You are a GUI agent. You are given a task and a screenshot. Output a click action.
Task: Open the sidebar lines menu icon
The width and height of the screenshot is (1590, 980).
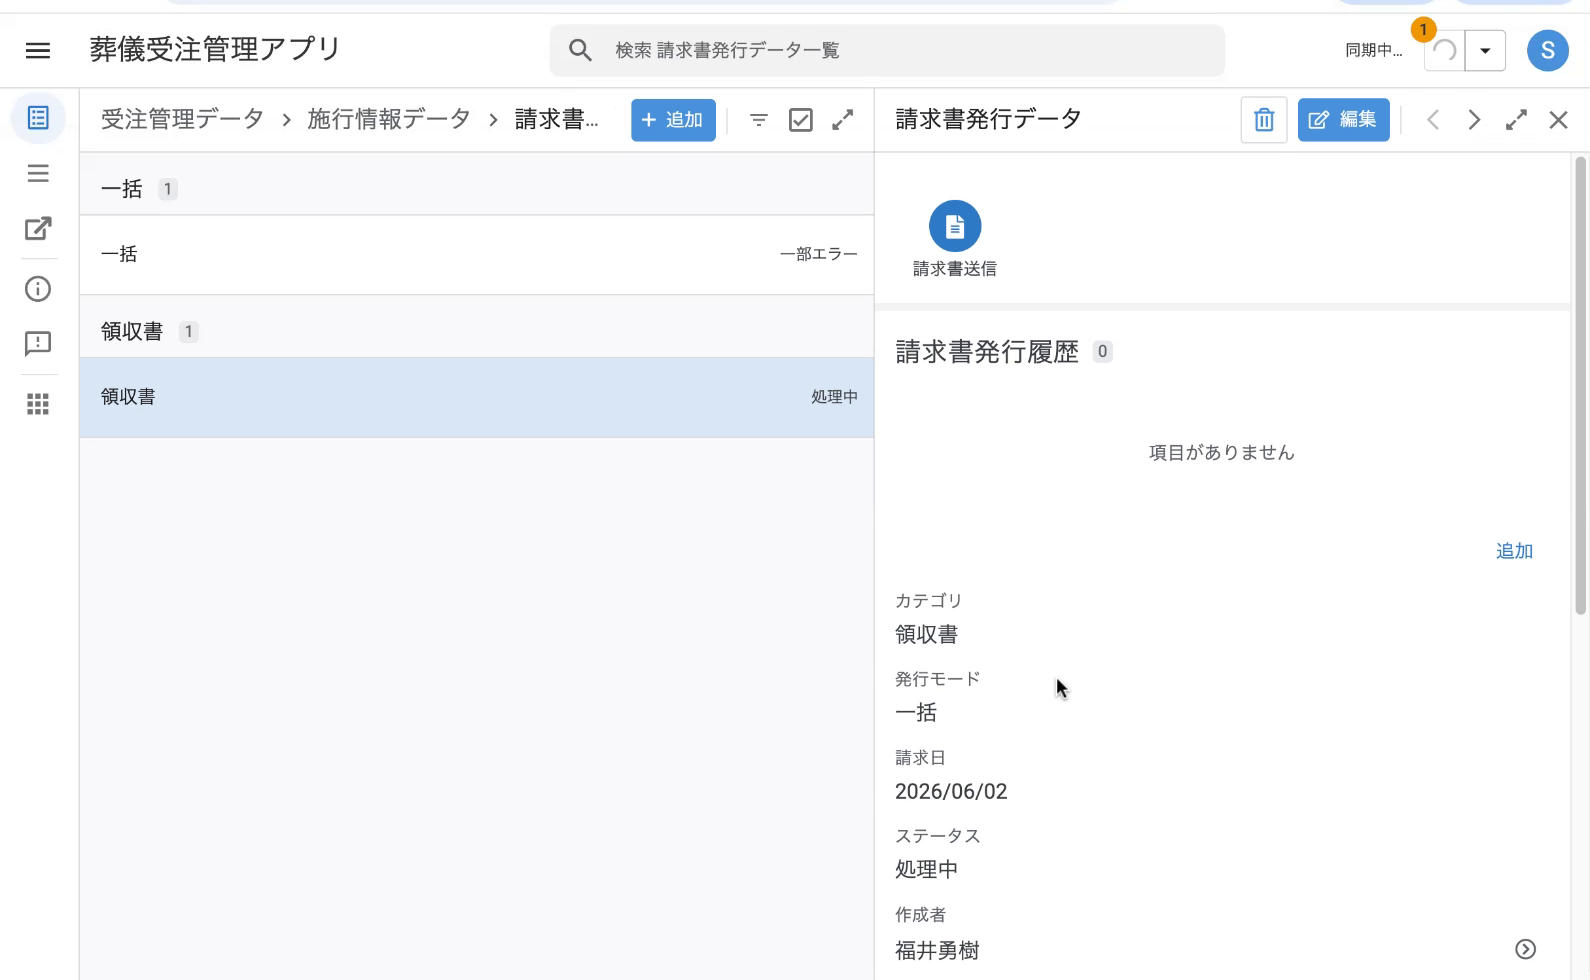[x=38, y=174]
